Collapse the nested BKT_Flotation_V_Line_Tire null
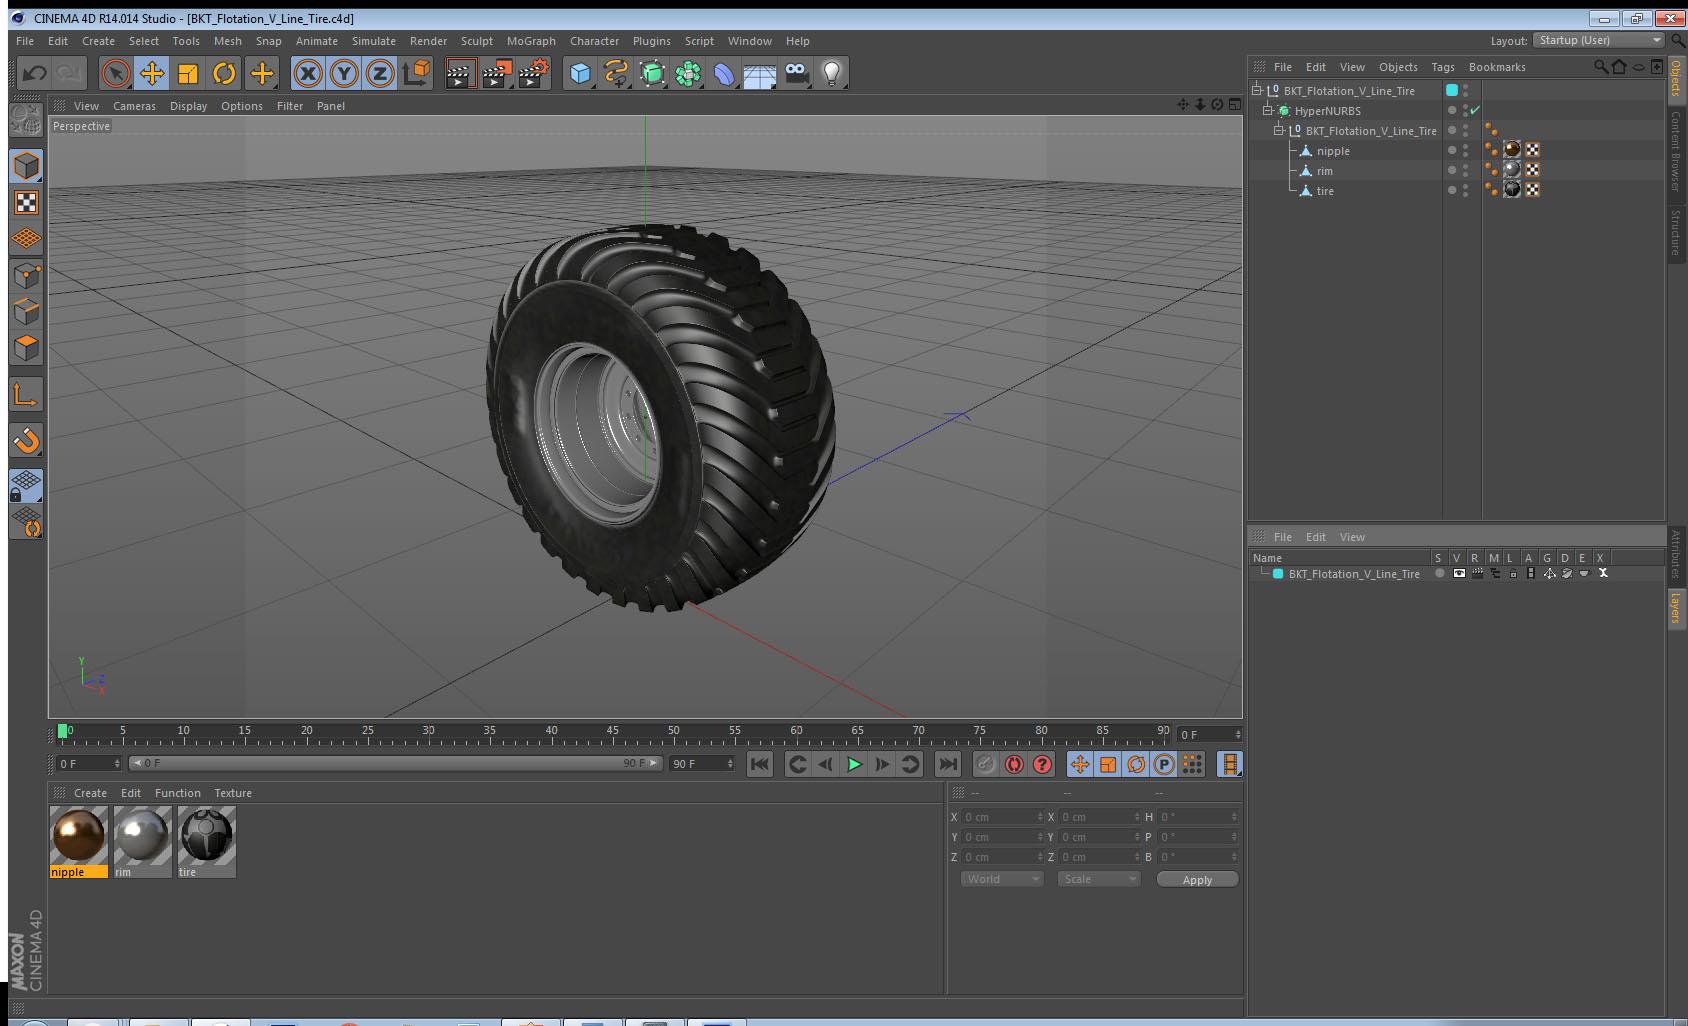1688x1026 pixels. (1278, 130)
